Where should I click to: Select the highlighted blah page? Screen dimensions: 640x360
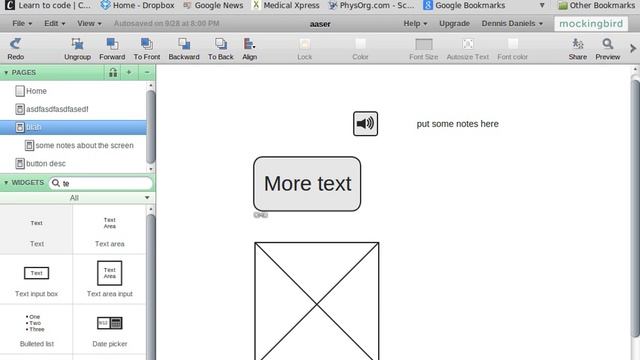73,127
